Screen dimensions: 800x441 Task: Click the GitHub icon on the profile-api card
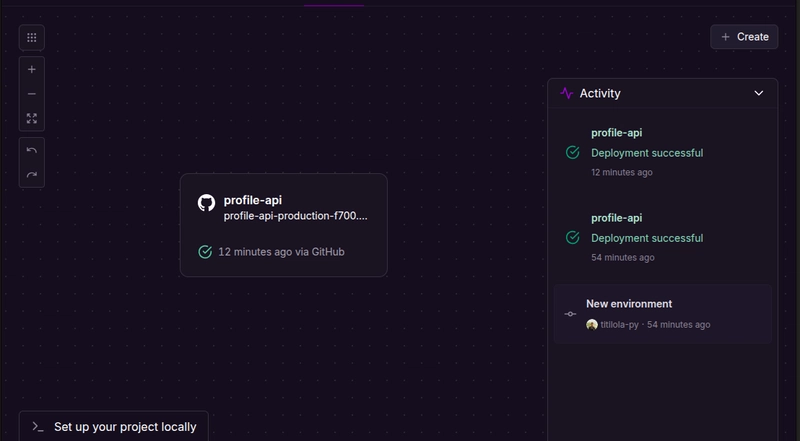point(206,202)
